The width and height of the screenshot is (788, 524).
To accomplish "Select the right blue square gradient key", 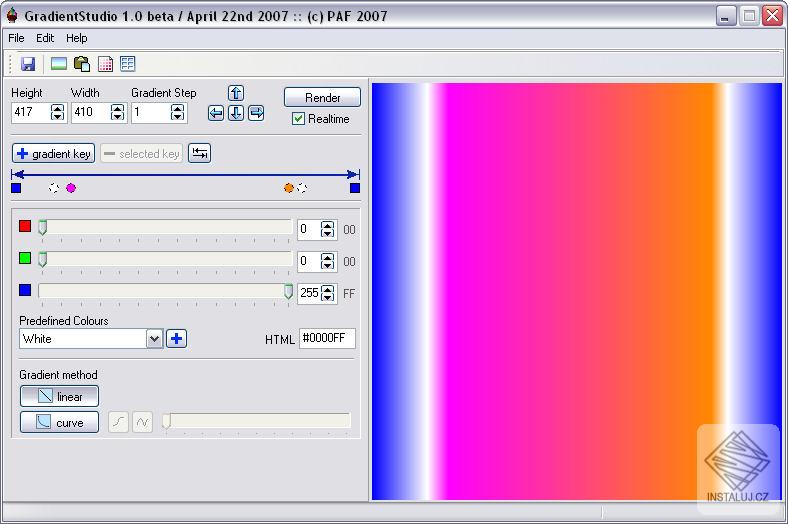I will click(355, 188).
